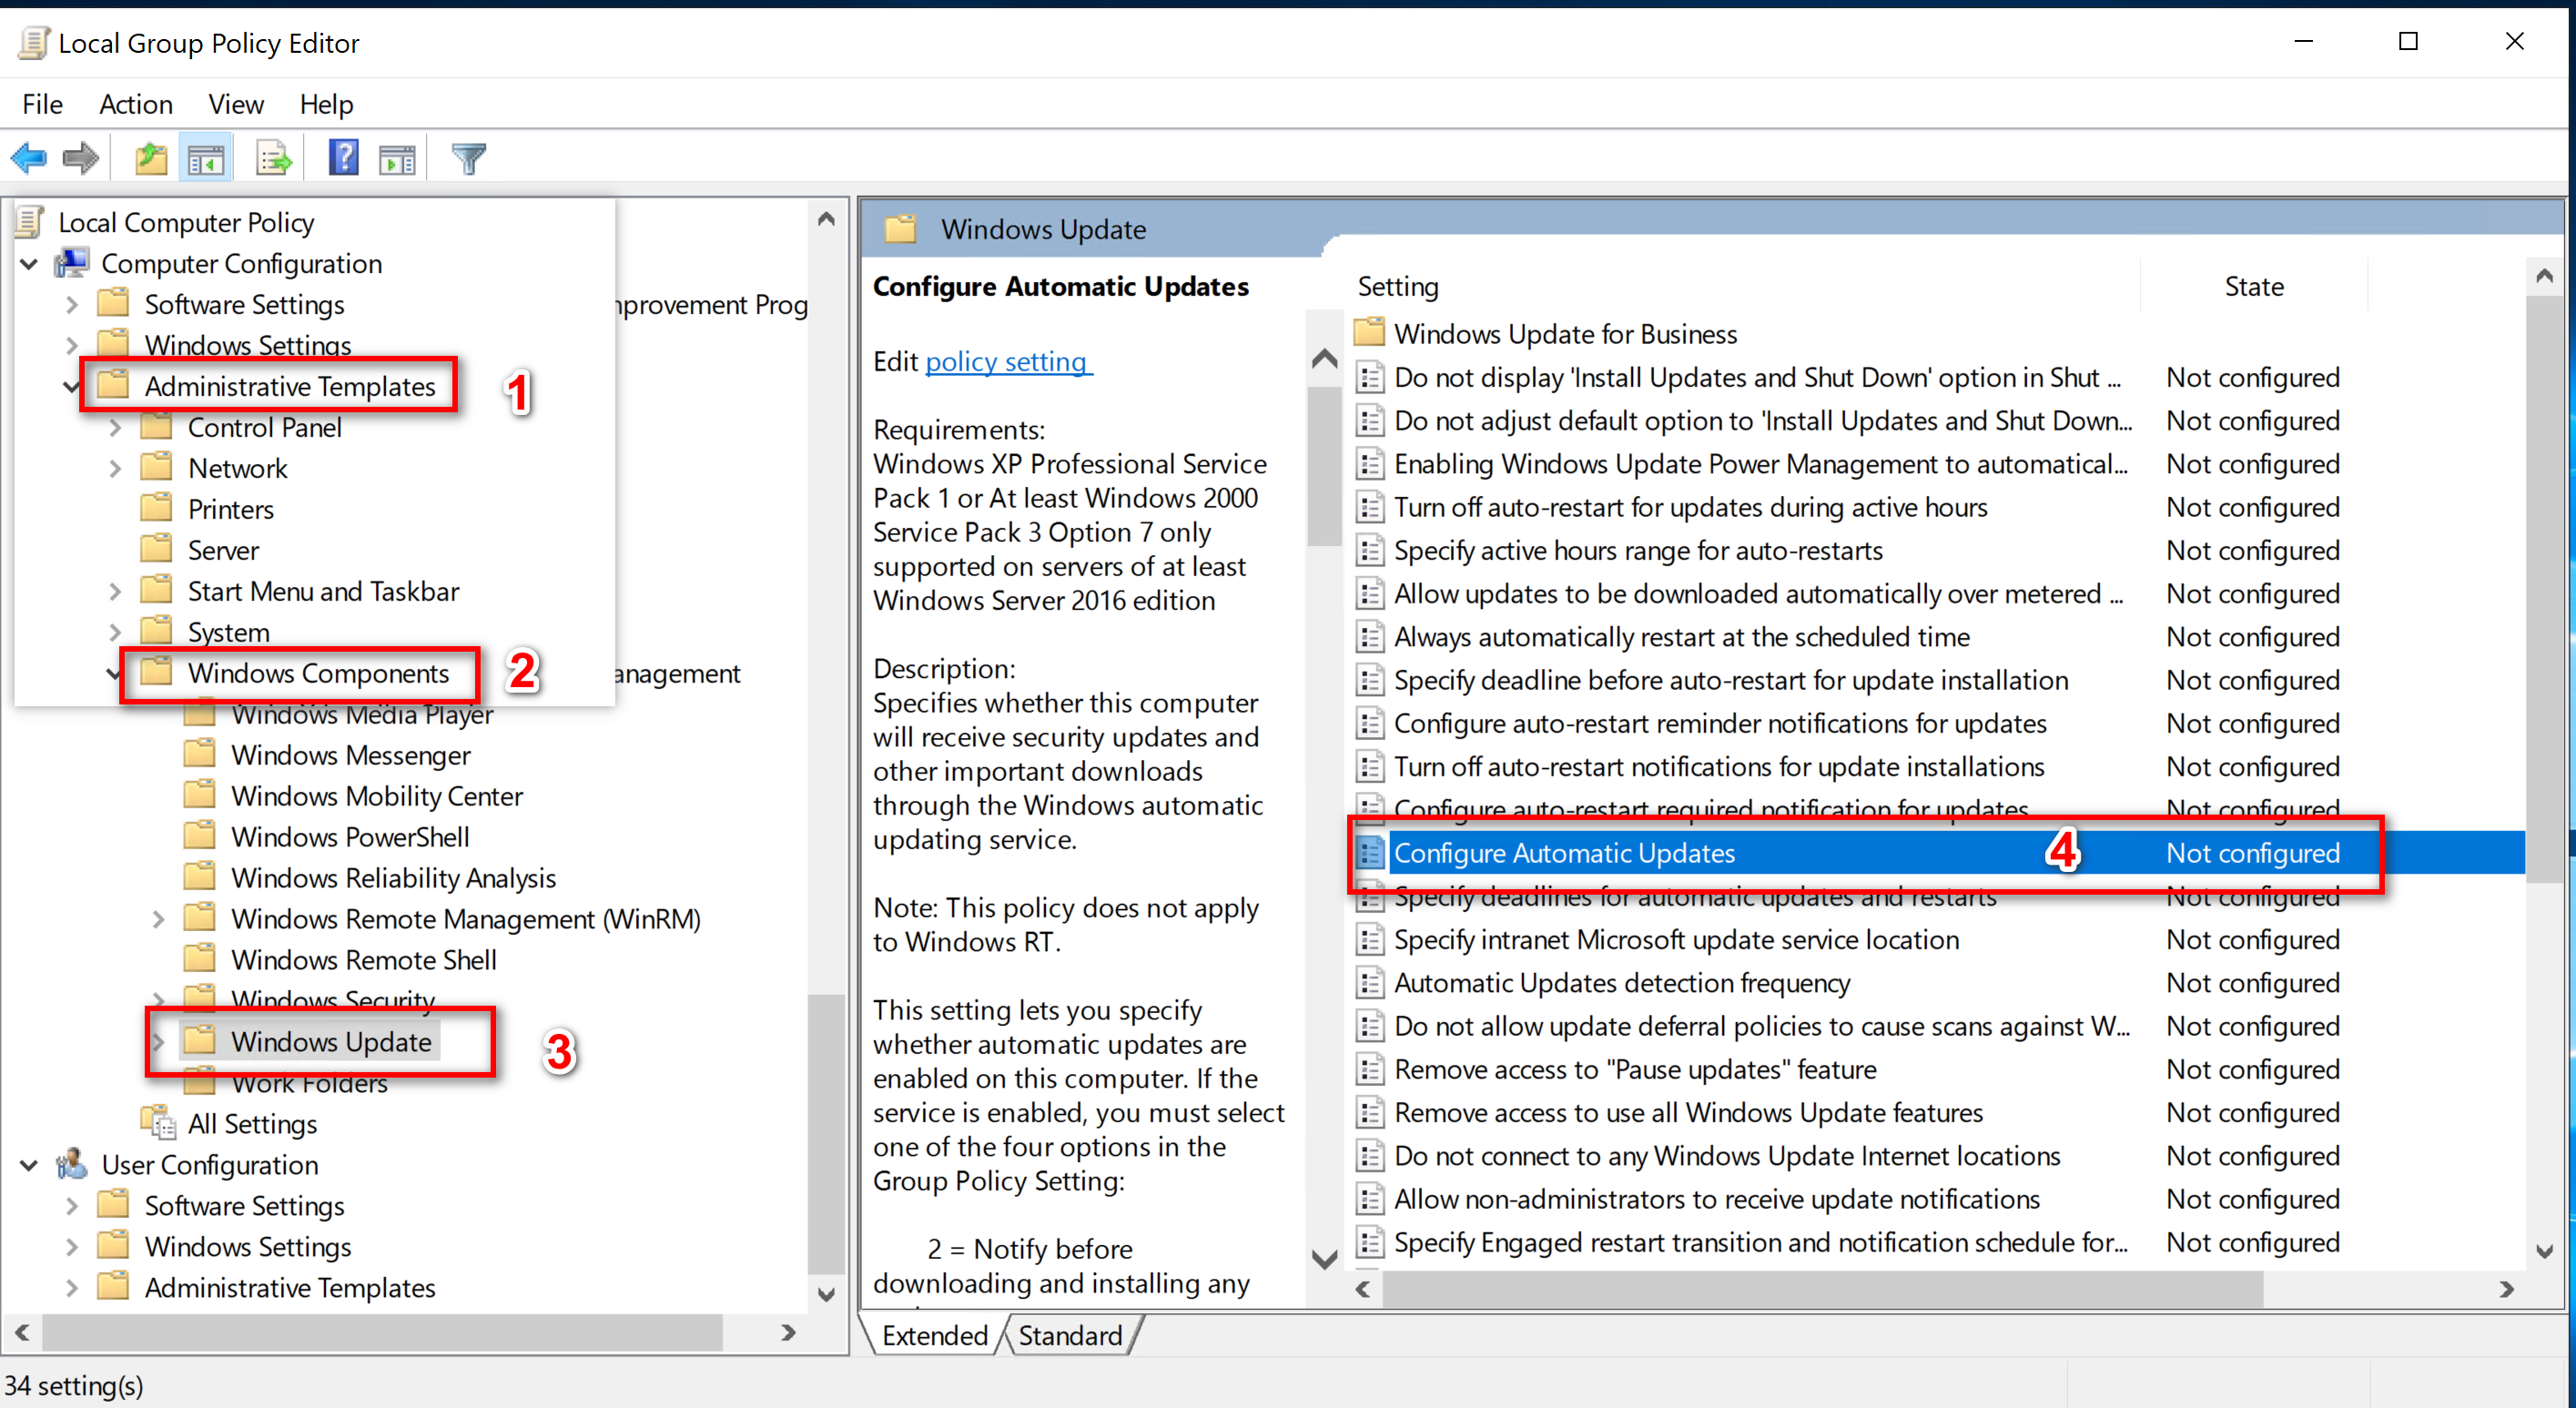
Task: Click the Forward arrow toolbar icon
Action: 80,158
